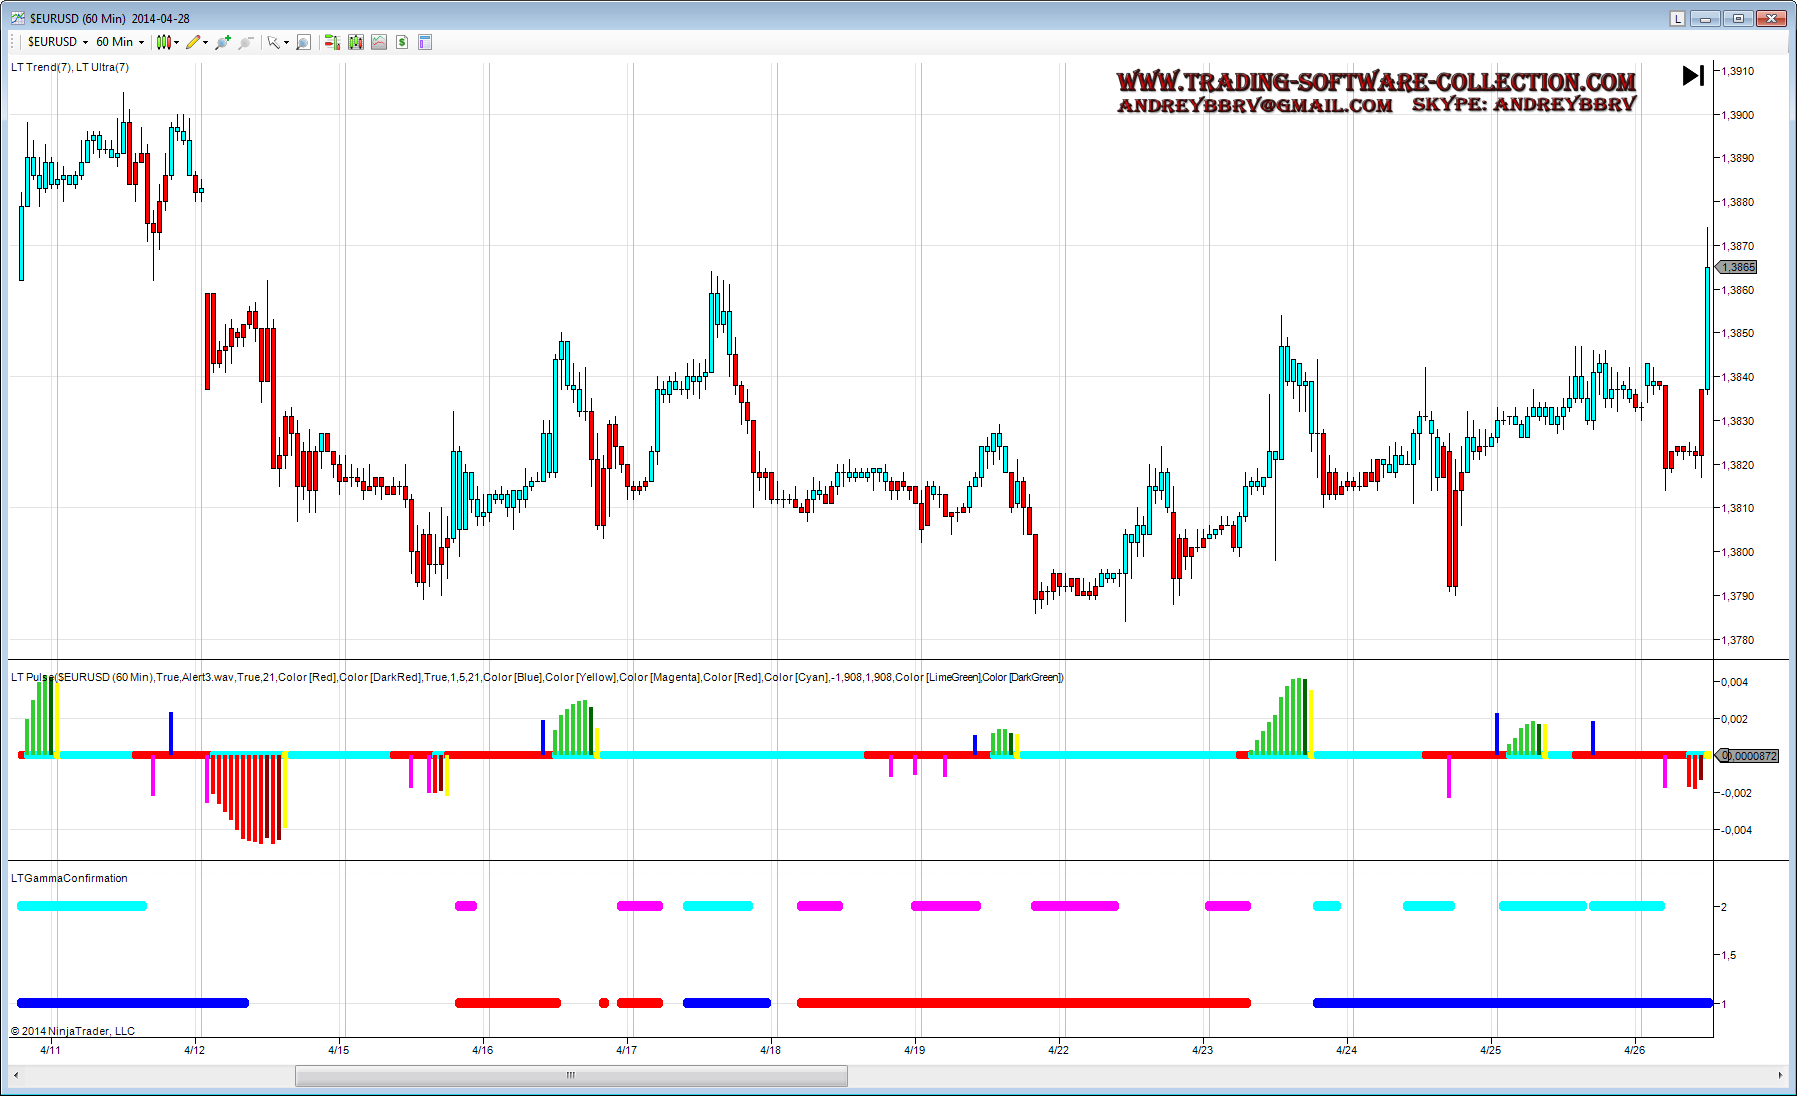Select the pencil drawing tools icon
The width and height of the screenshot is (1797, 1096).
[194, 42]
